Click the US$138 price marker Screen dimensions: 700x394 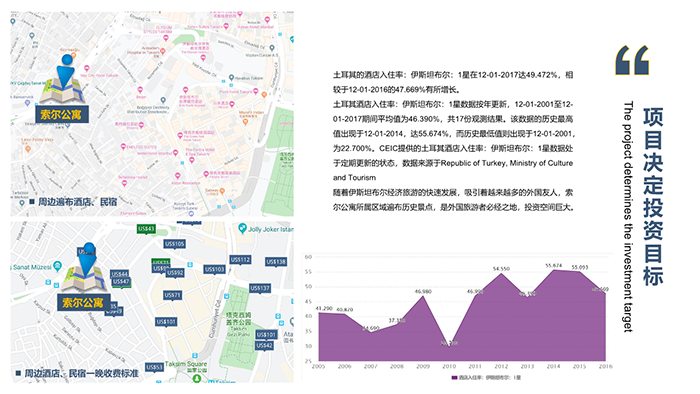tap(275, 262)
